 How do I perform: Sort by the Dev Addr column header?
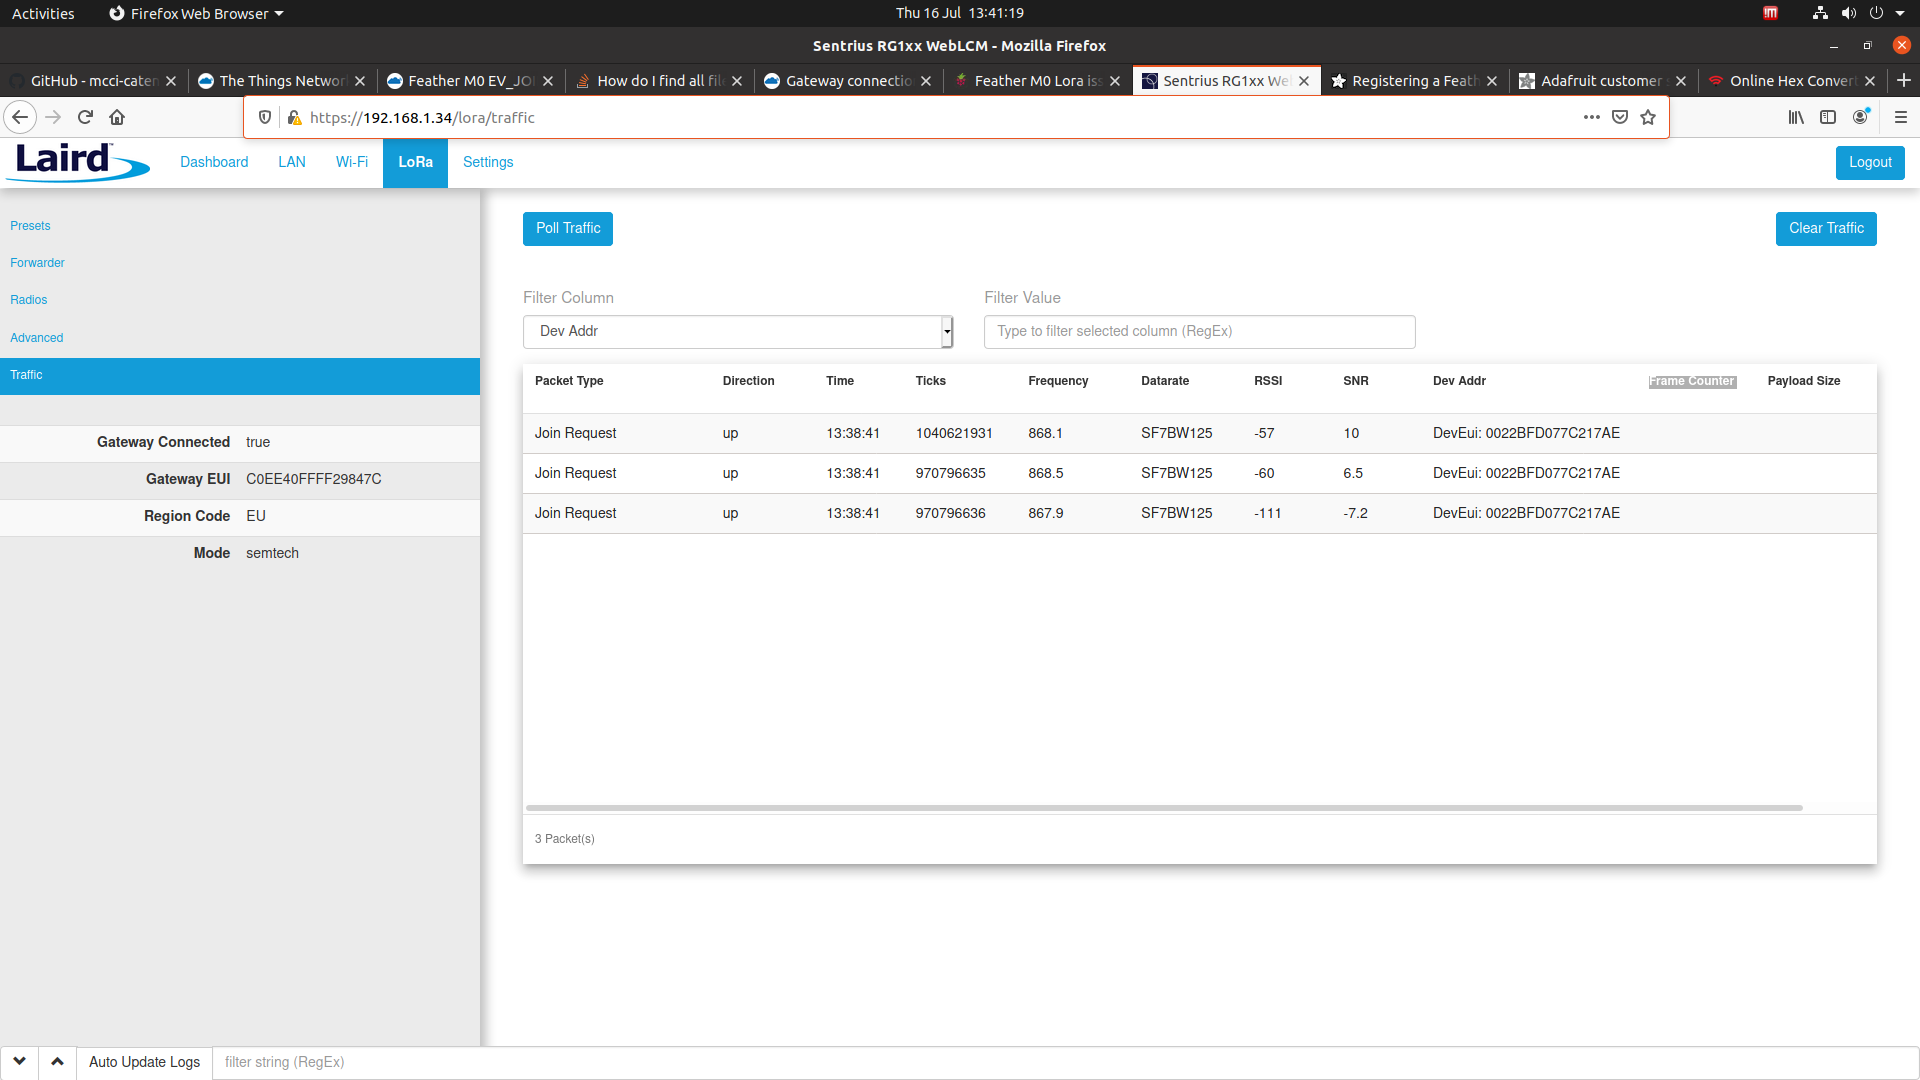click(x=1459, y=381)
